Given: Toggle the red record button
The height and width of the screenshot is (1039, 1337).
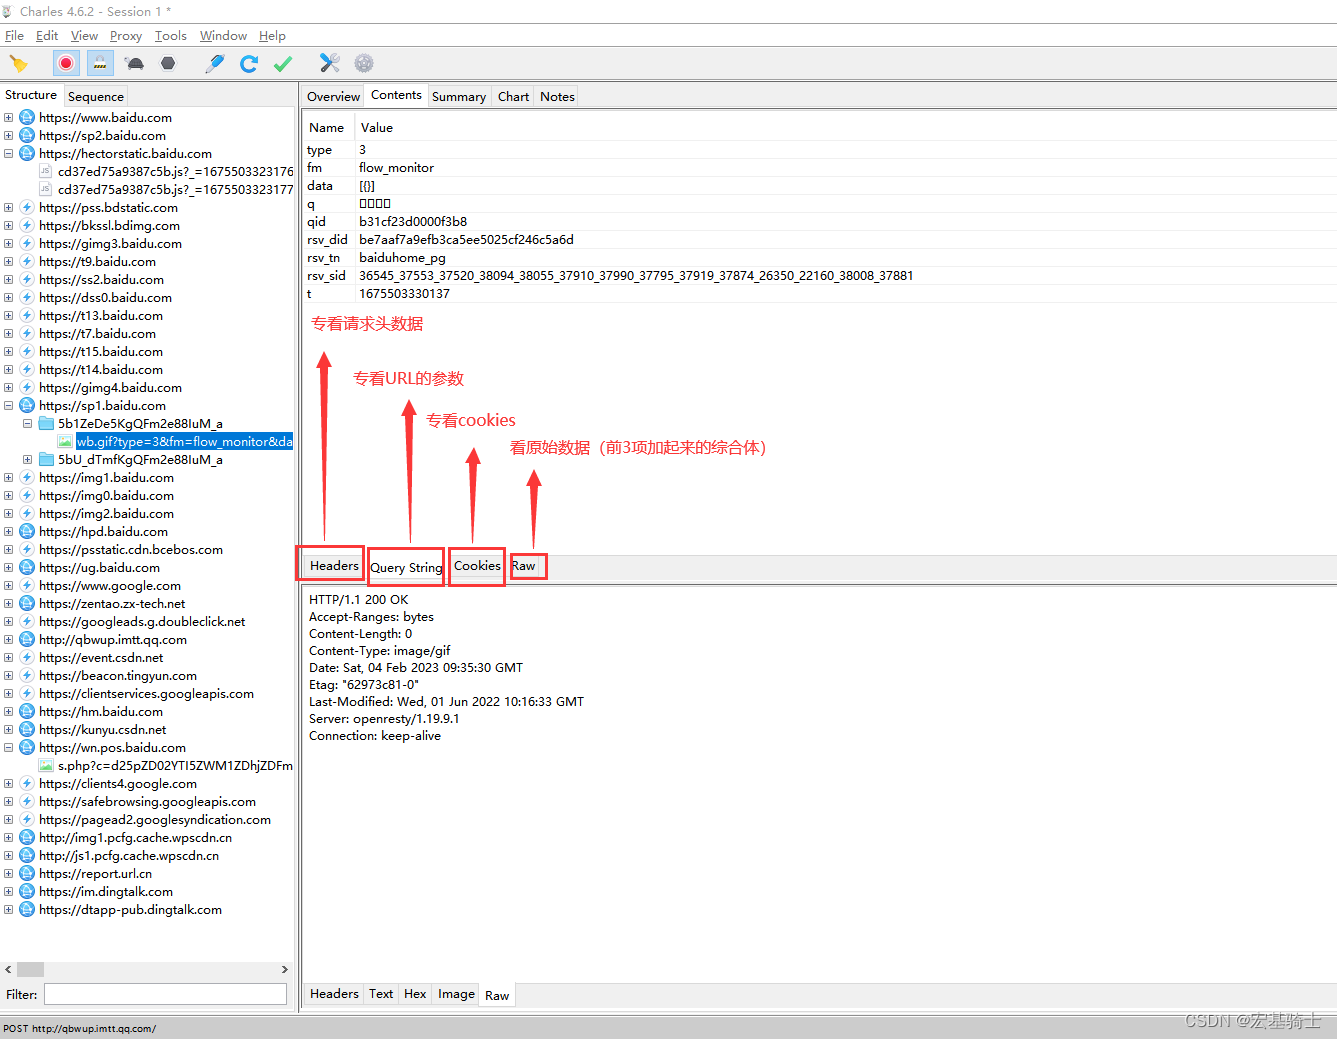Looking at the screenshot, I should (x=66, y=64).
